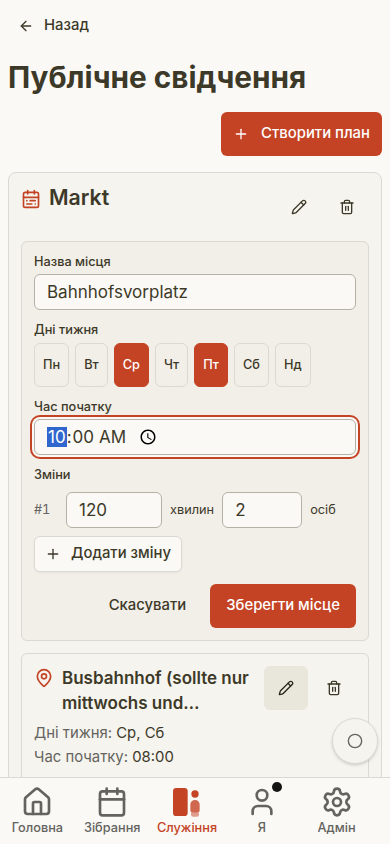The width and height of the screenshot is (390, 844).
Task: Open the Адмін settings tab
Action: point(337,810)
